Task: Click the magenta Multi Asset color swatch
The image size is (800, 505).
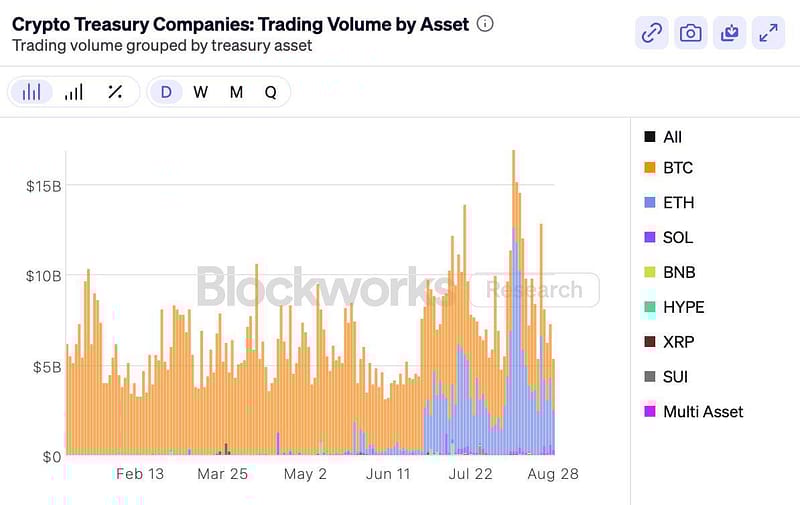Action: click(649, 411)
